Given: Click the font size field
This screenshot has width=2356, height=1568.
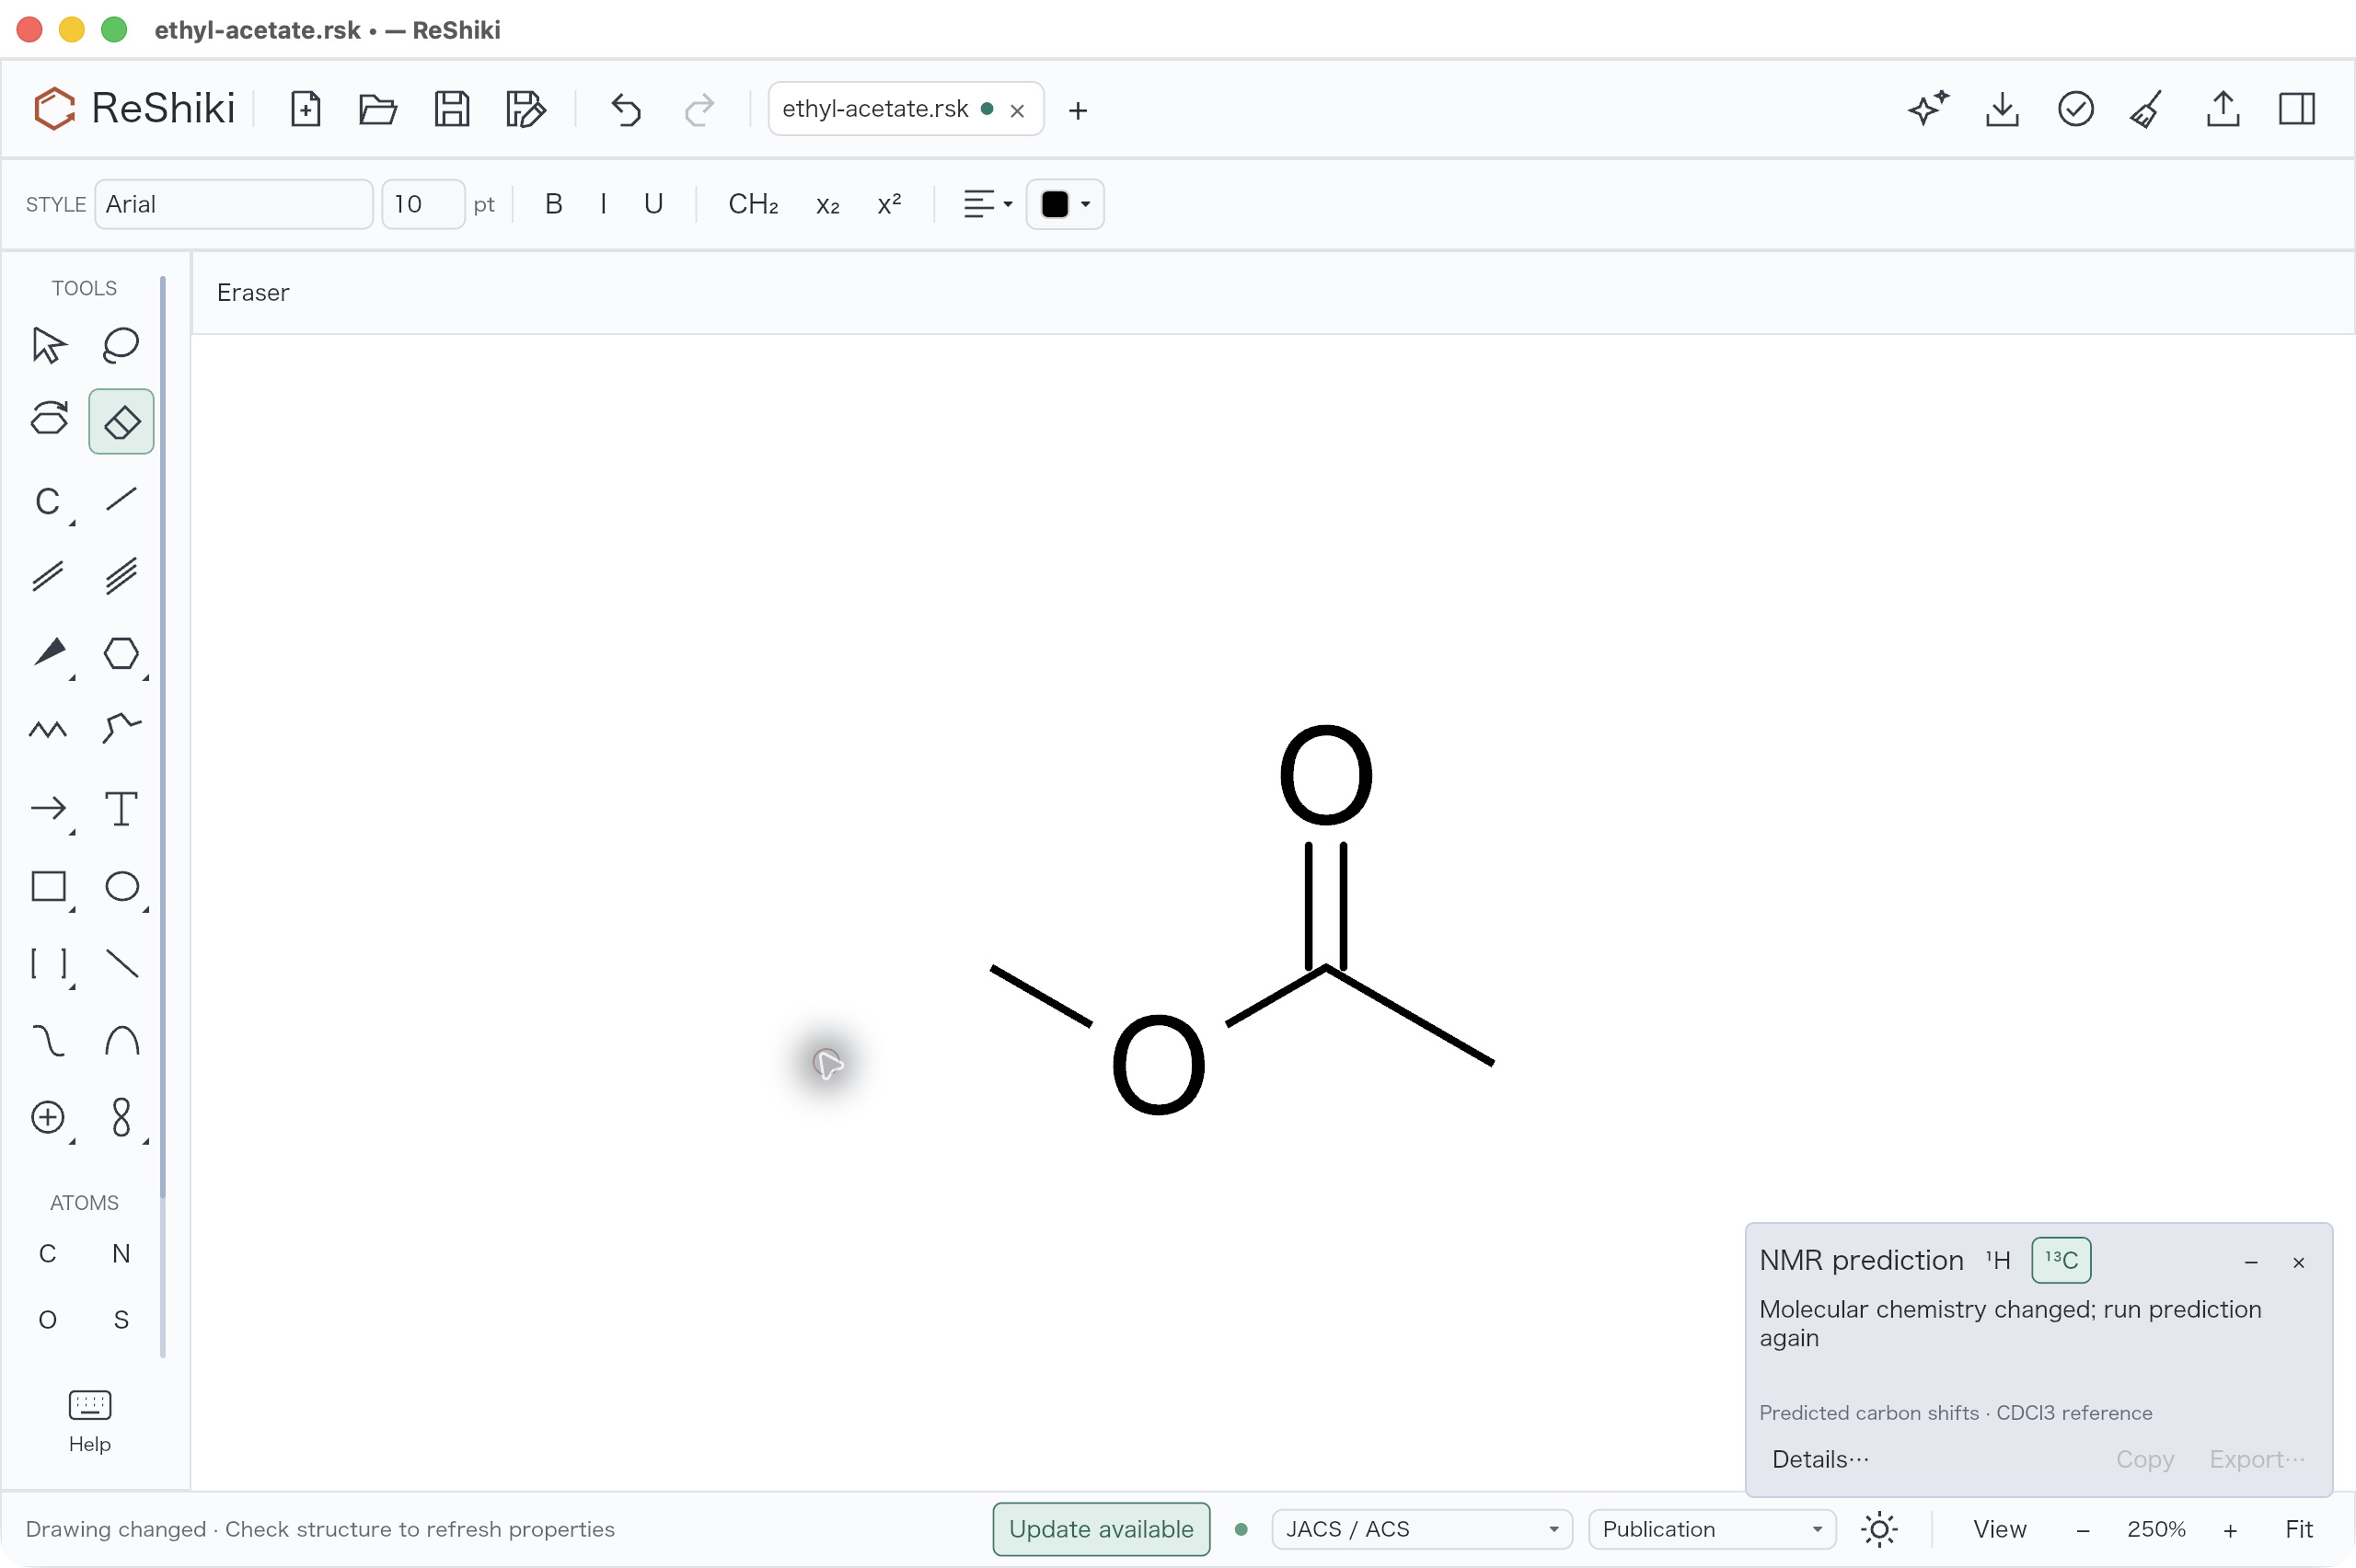Looking at the screenshot, I should click(x=423, y=204).
